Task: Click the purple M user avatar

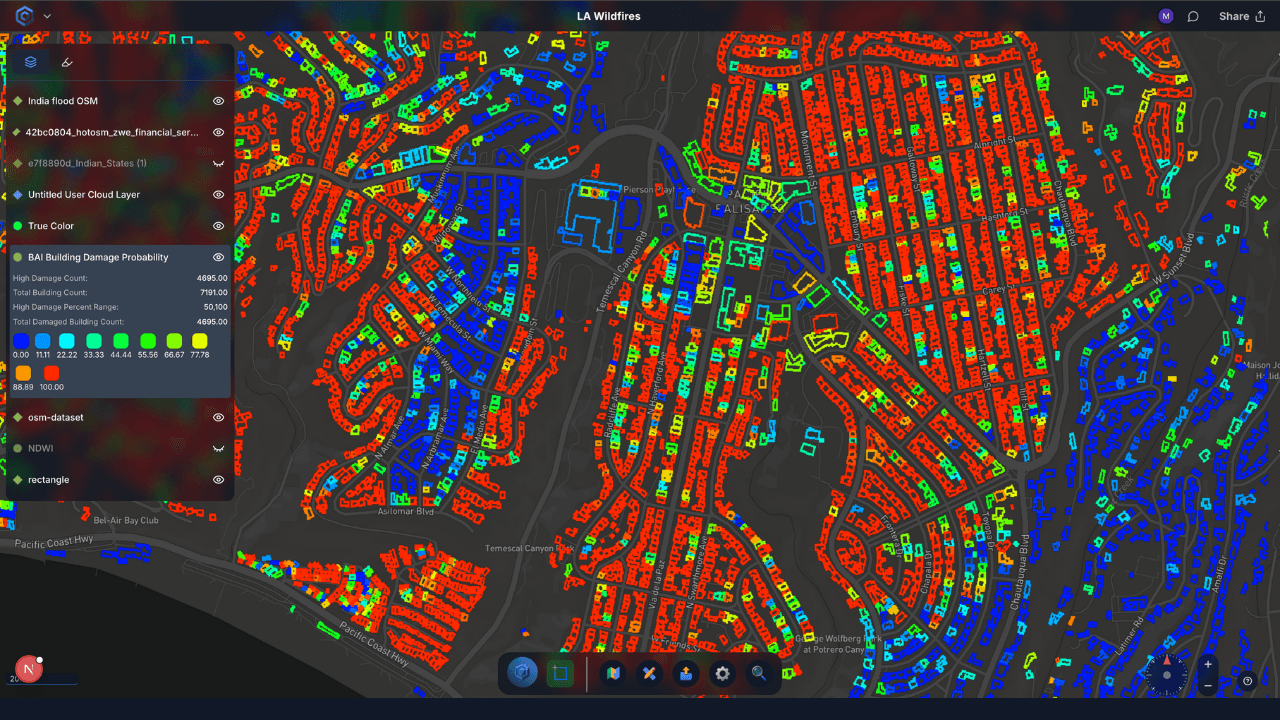Action: point(1166,16)
